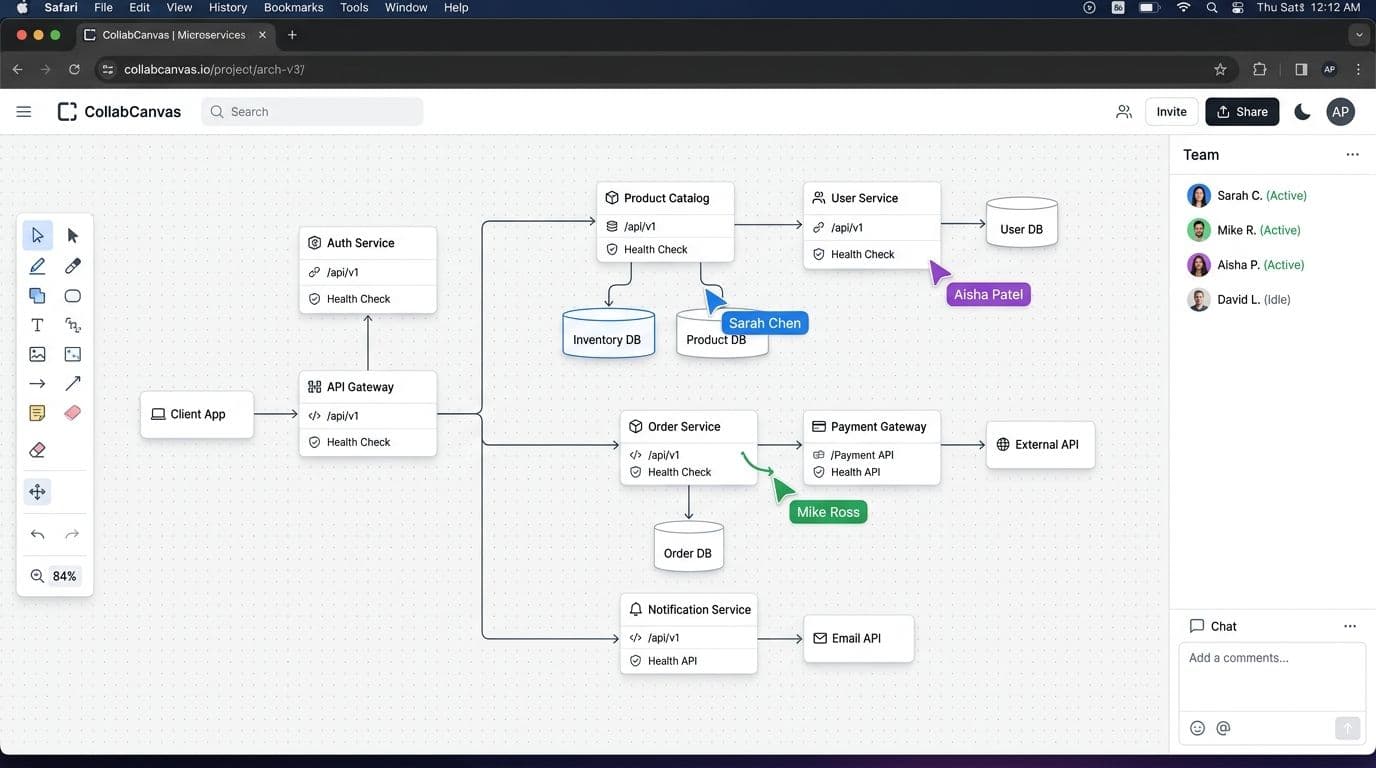Viewport: 1376px width, 768px height.
Task: Activate the Text tool
Action: [x=37, y=325]
